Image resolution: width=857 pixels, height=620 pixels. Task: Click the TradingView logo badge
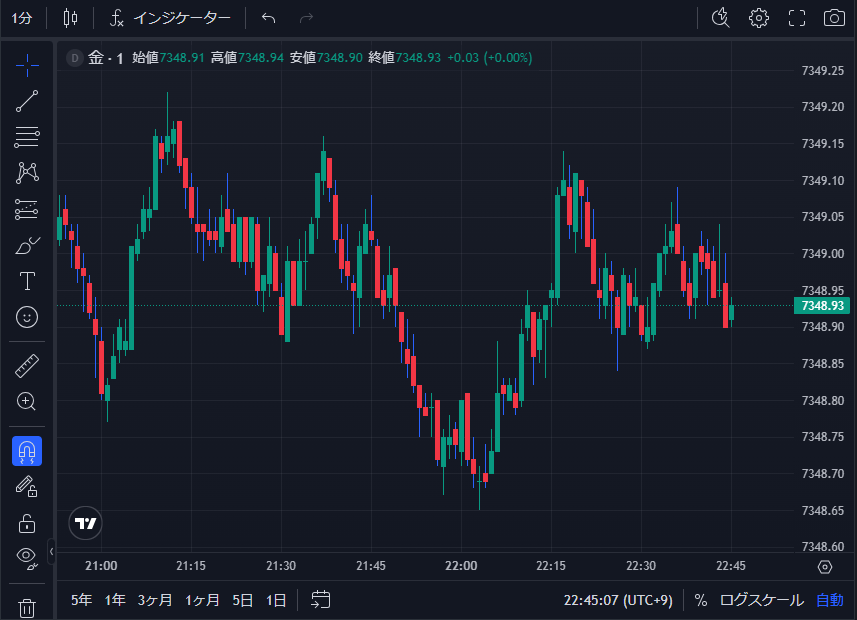(x=85, y=523)
